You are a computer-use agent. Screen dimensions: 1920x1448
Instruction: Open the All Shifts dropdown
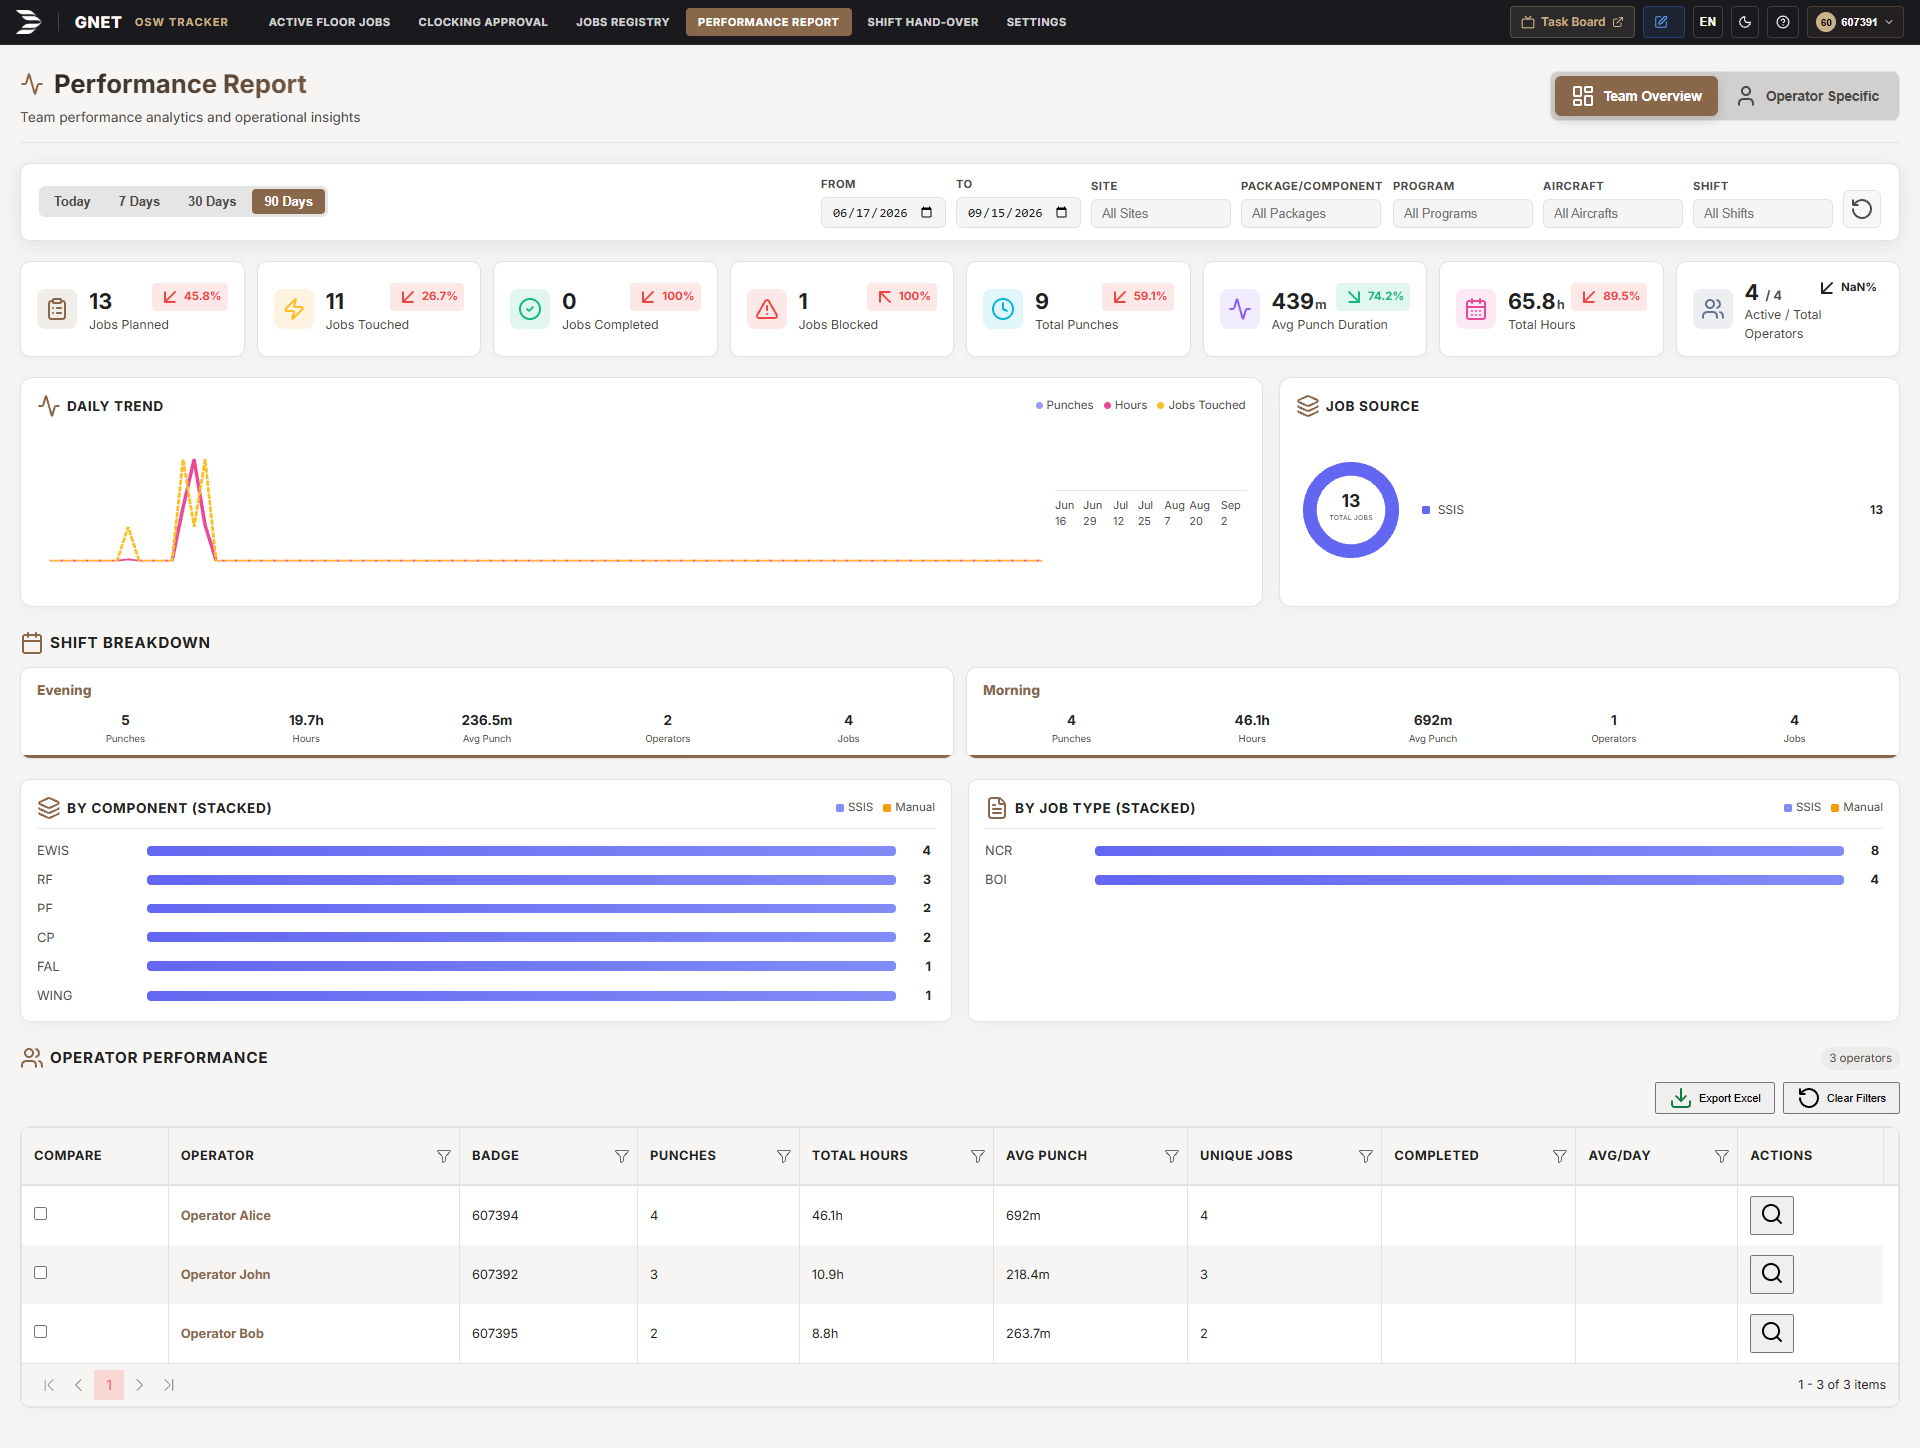click(x=1762, y=213)
